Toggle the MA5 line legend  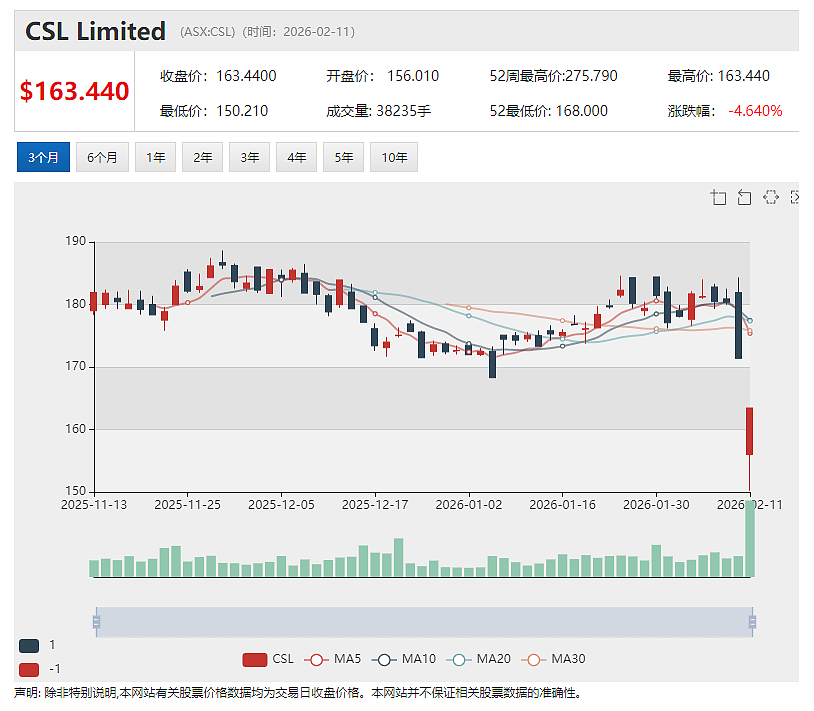click(332, 659)
